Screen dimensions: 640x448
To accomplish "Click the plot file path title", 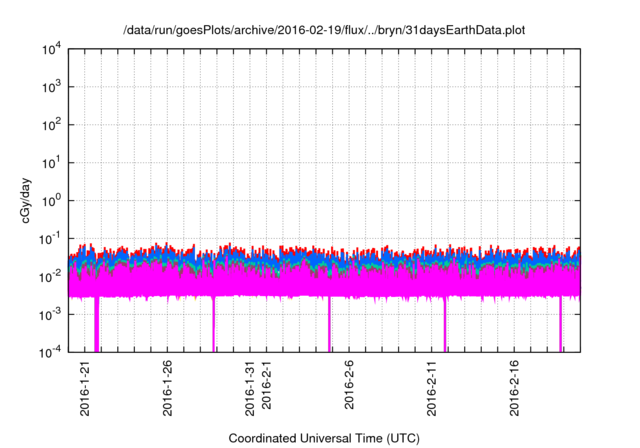I will (324, 30).
